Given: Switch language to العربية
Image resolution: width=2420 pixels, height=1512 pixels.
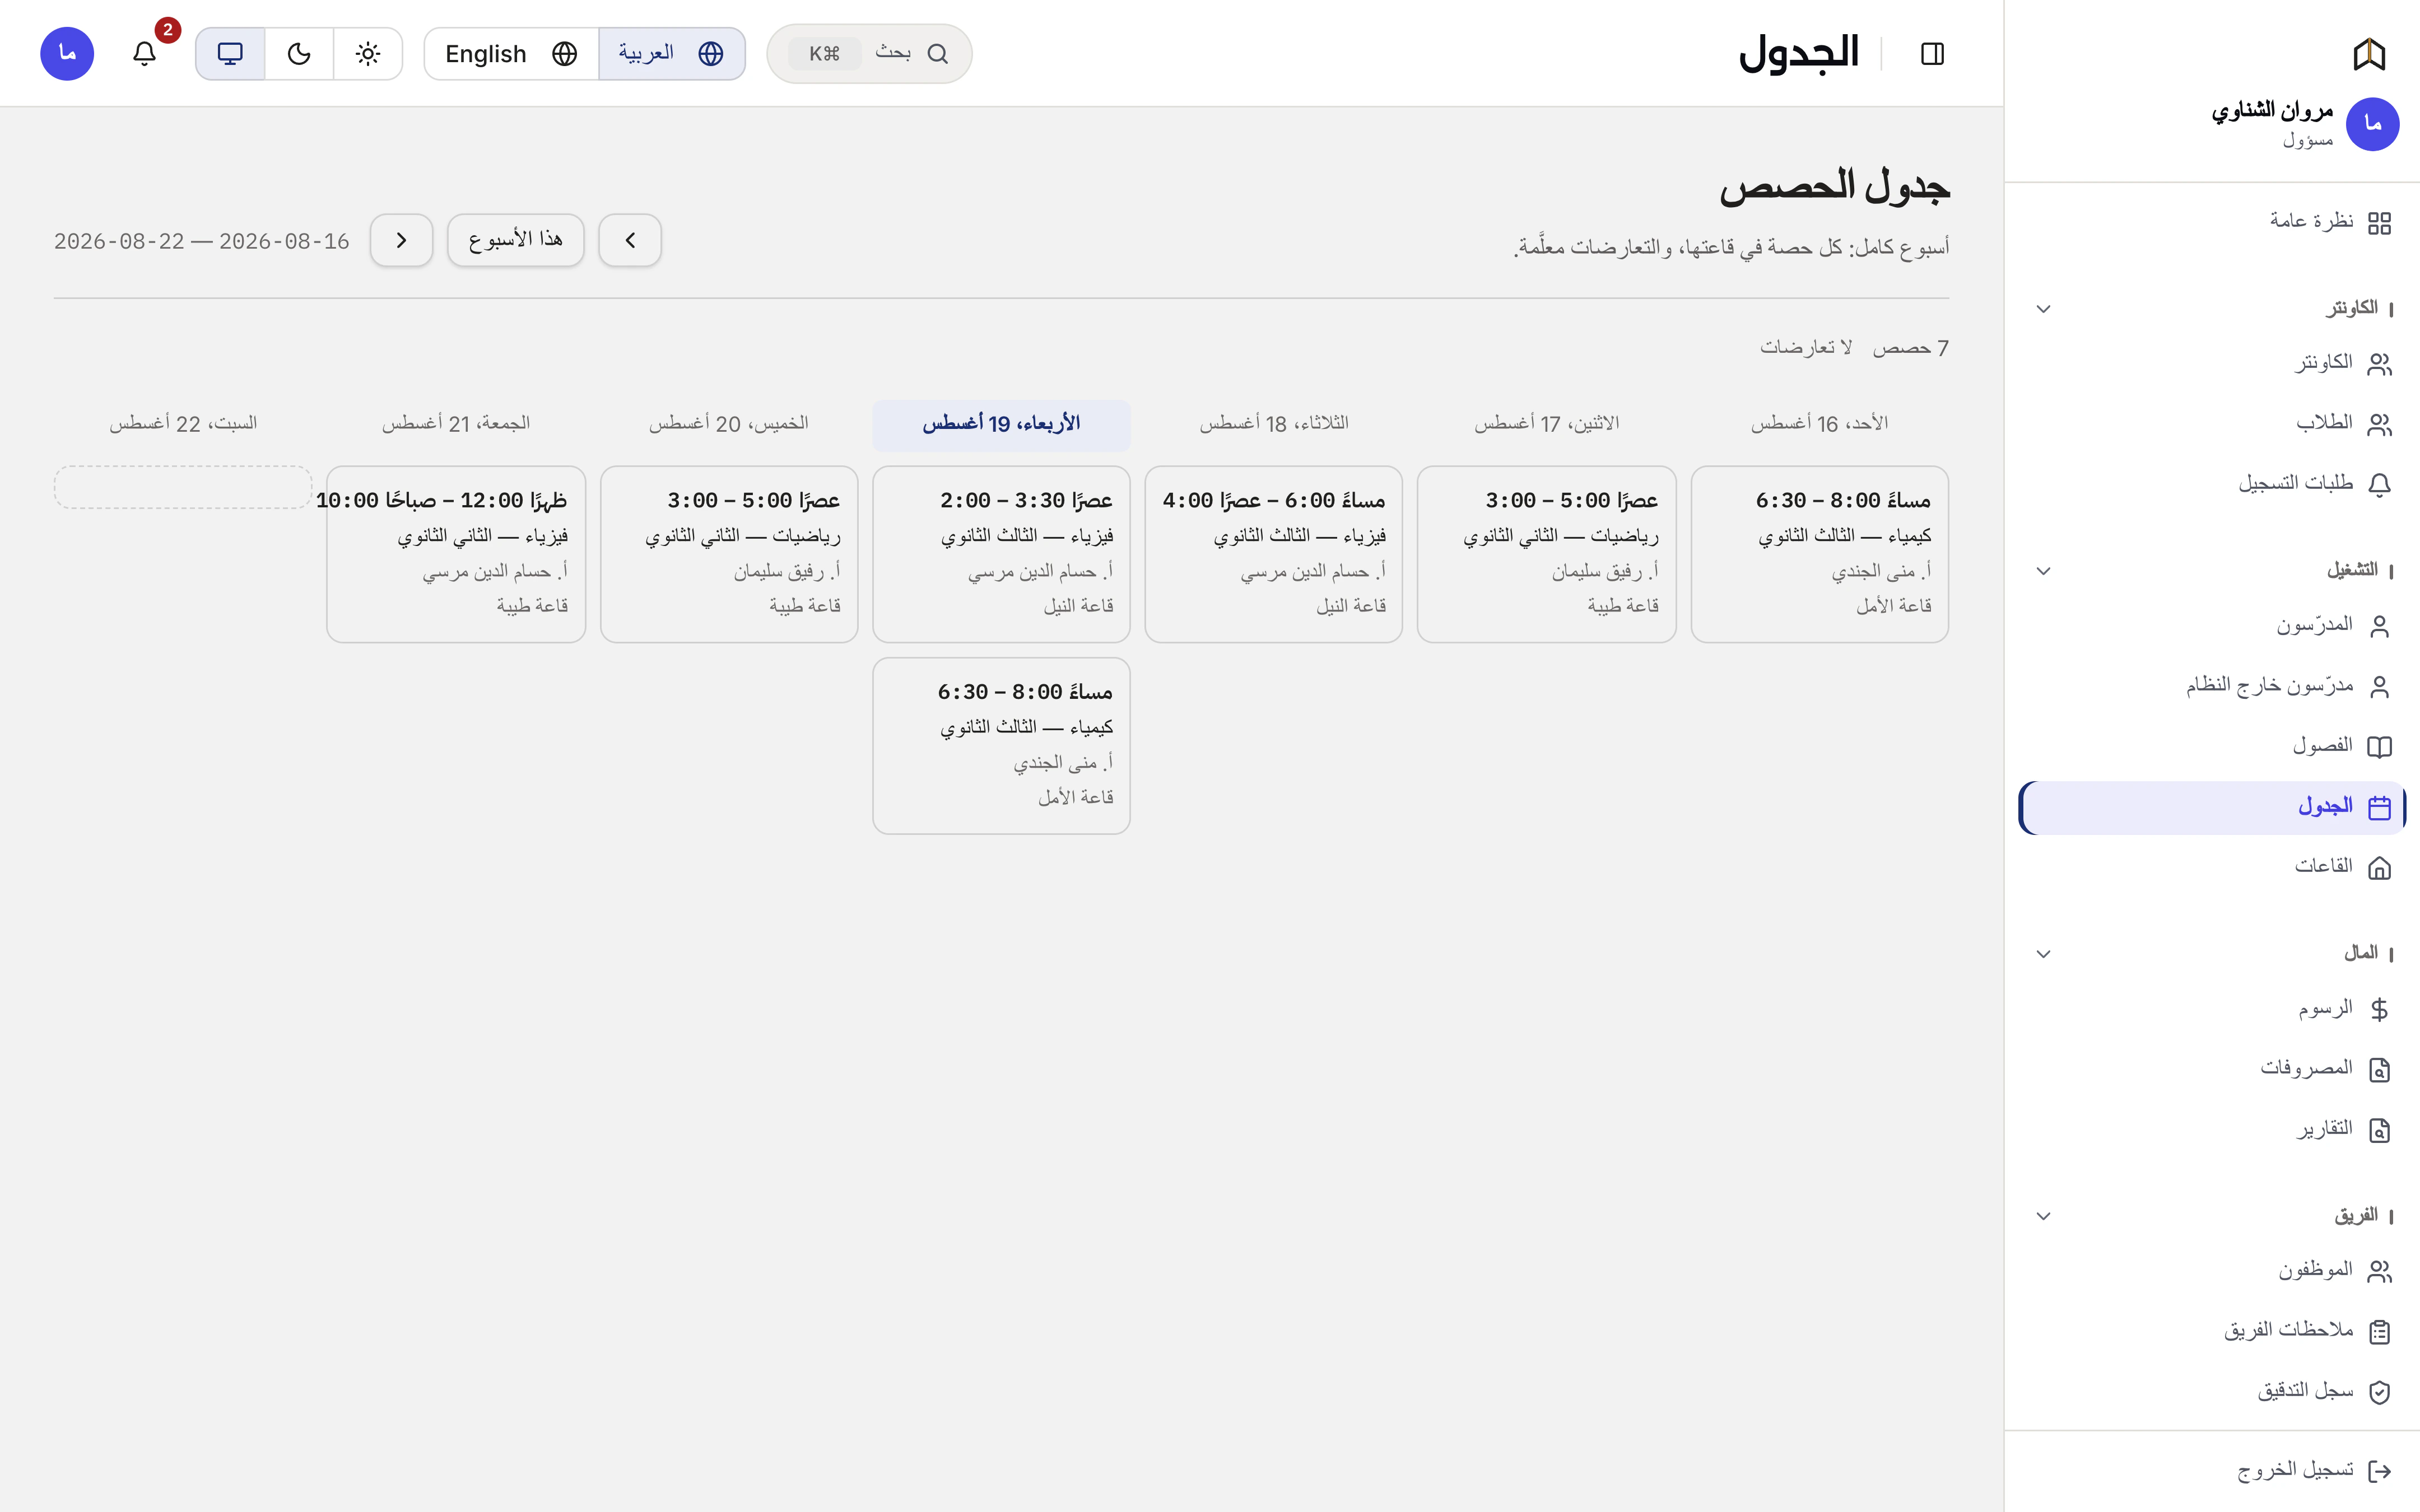Looking at the screenshot, I should click(x=672, y=53).
